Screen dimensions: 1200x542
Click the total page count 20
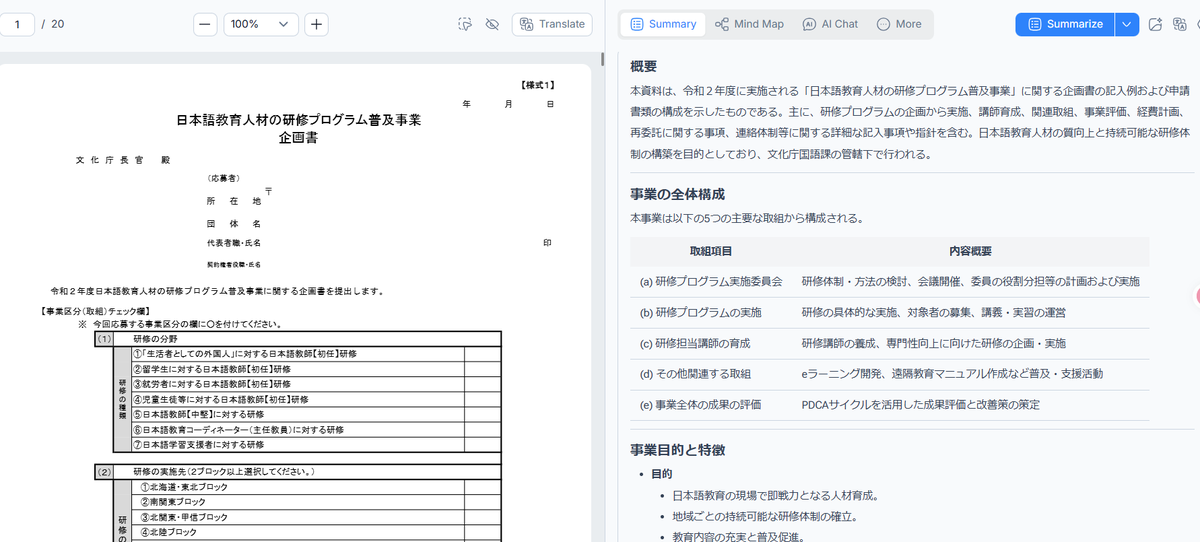coord(58,24)
